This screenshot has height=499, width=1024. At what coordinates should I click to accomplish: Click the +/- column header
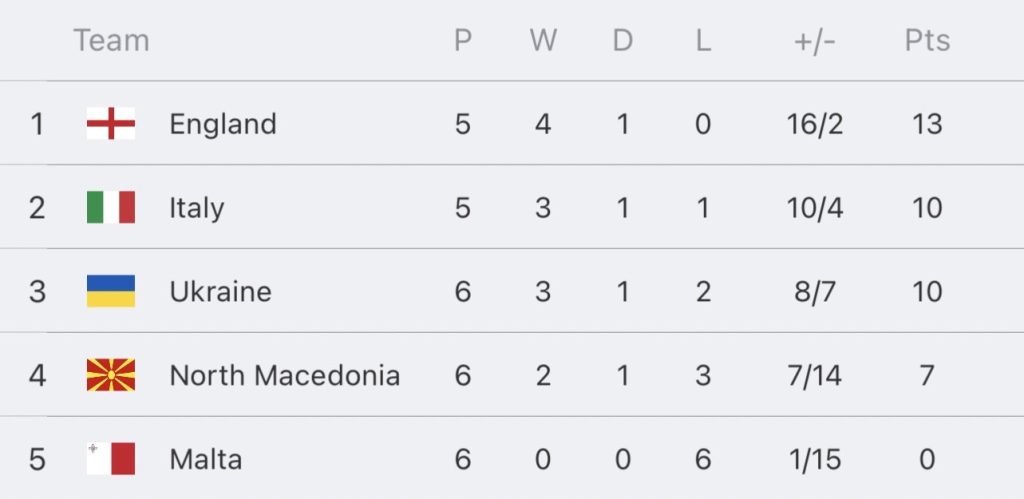[x=815, y=40]
